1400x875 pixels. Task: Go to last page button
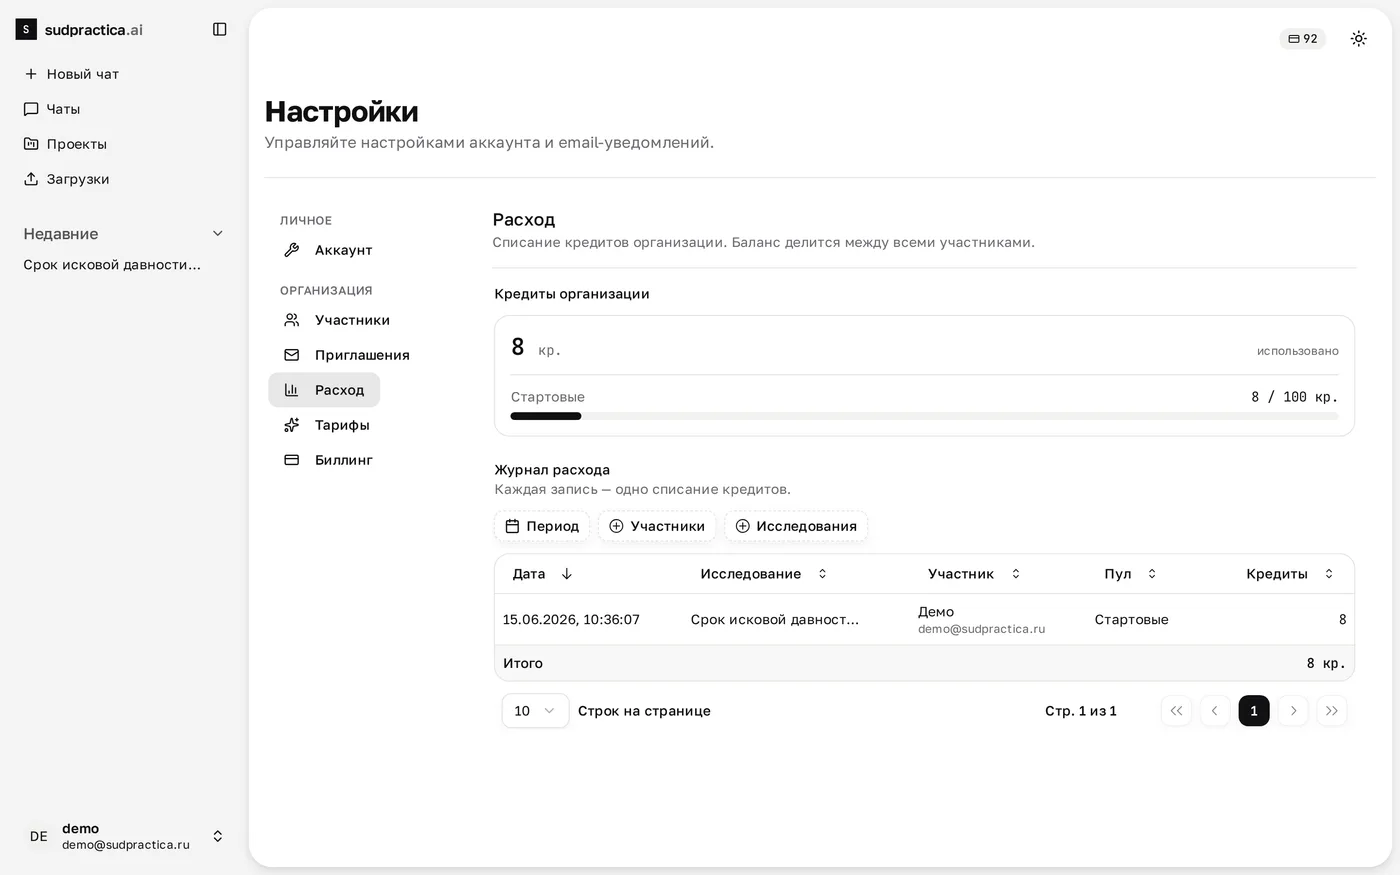1332,711
